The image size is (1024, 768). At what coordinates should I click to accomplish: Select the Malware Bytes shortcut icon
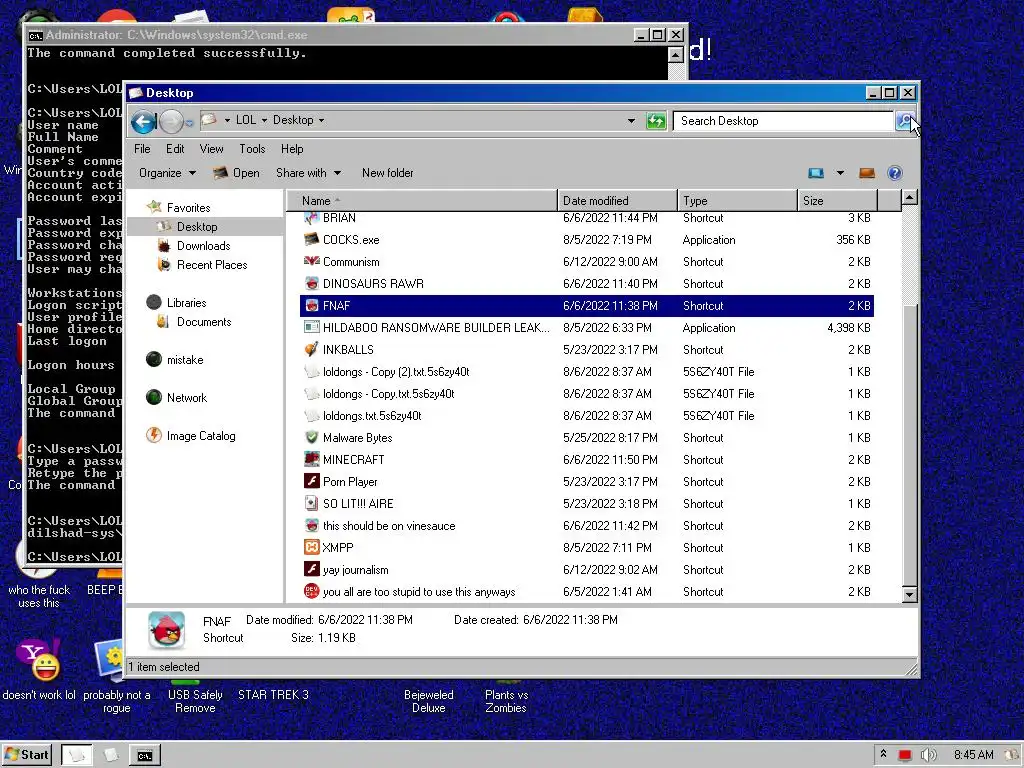click(312, 438)
